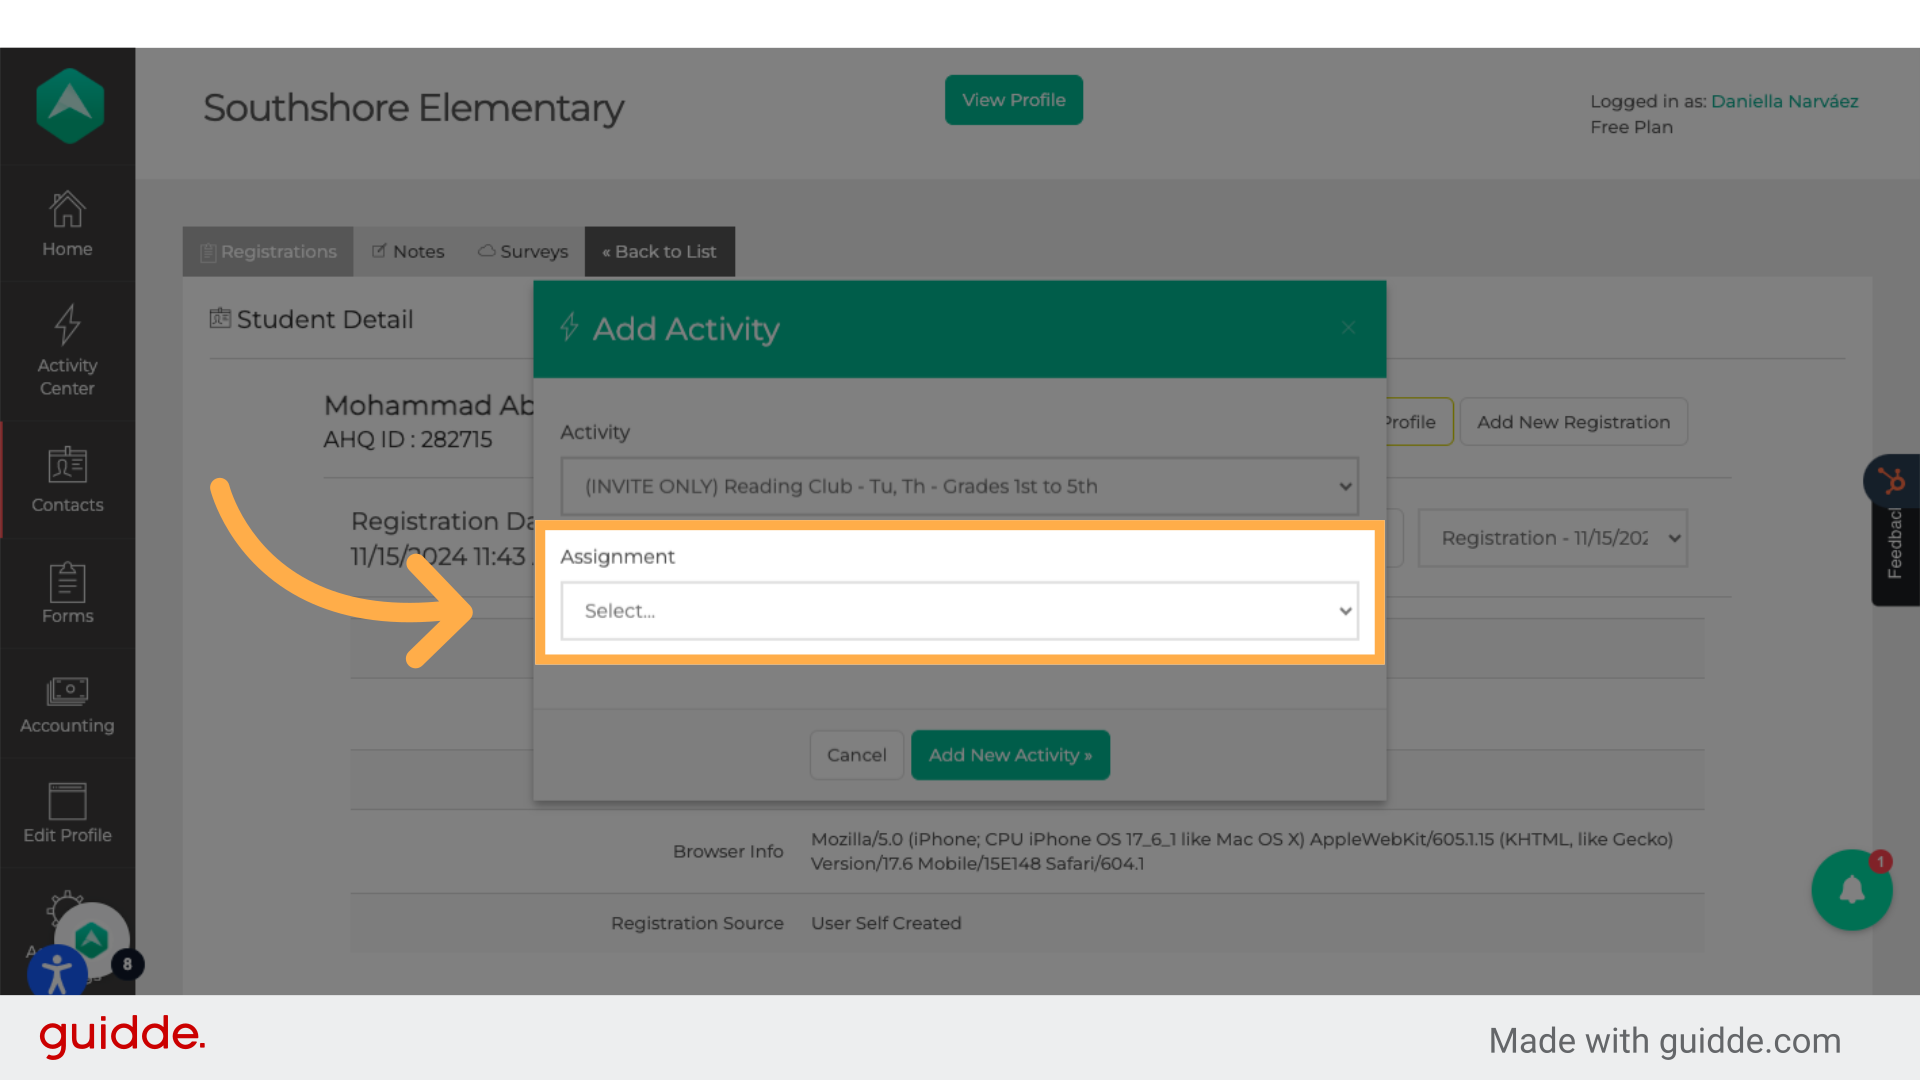Click Add New Activity button
Viewport: 1920px width, 1080px height.
(1010, 755)
